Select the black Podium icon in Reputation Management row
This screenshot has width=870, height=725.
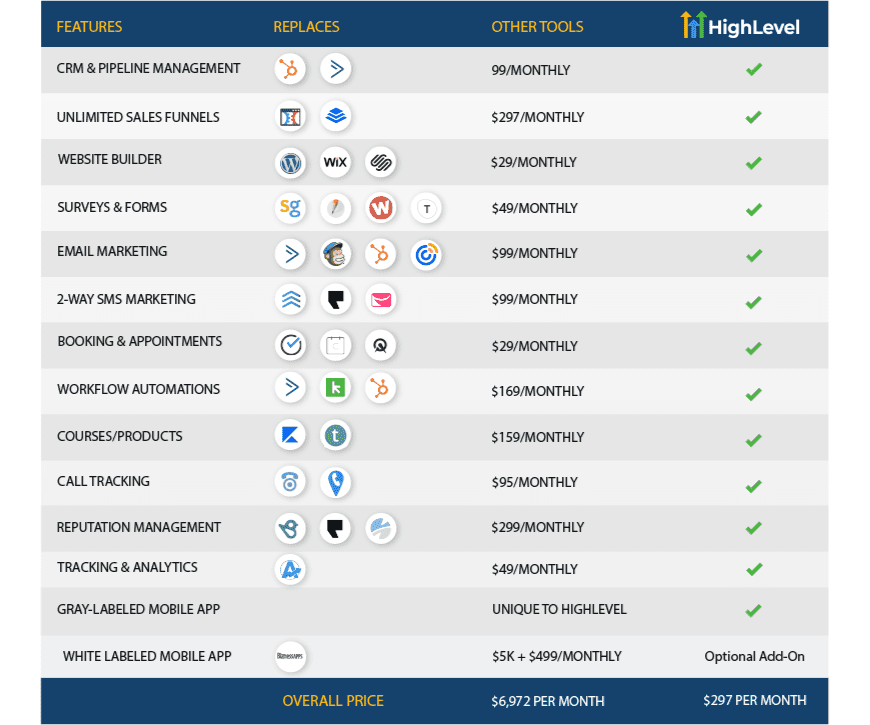click(335, 528)
